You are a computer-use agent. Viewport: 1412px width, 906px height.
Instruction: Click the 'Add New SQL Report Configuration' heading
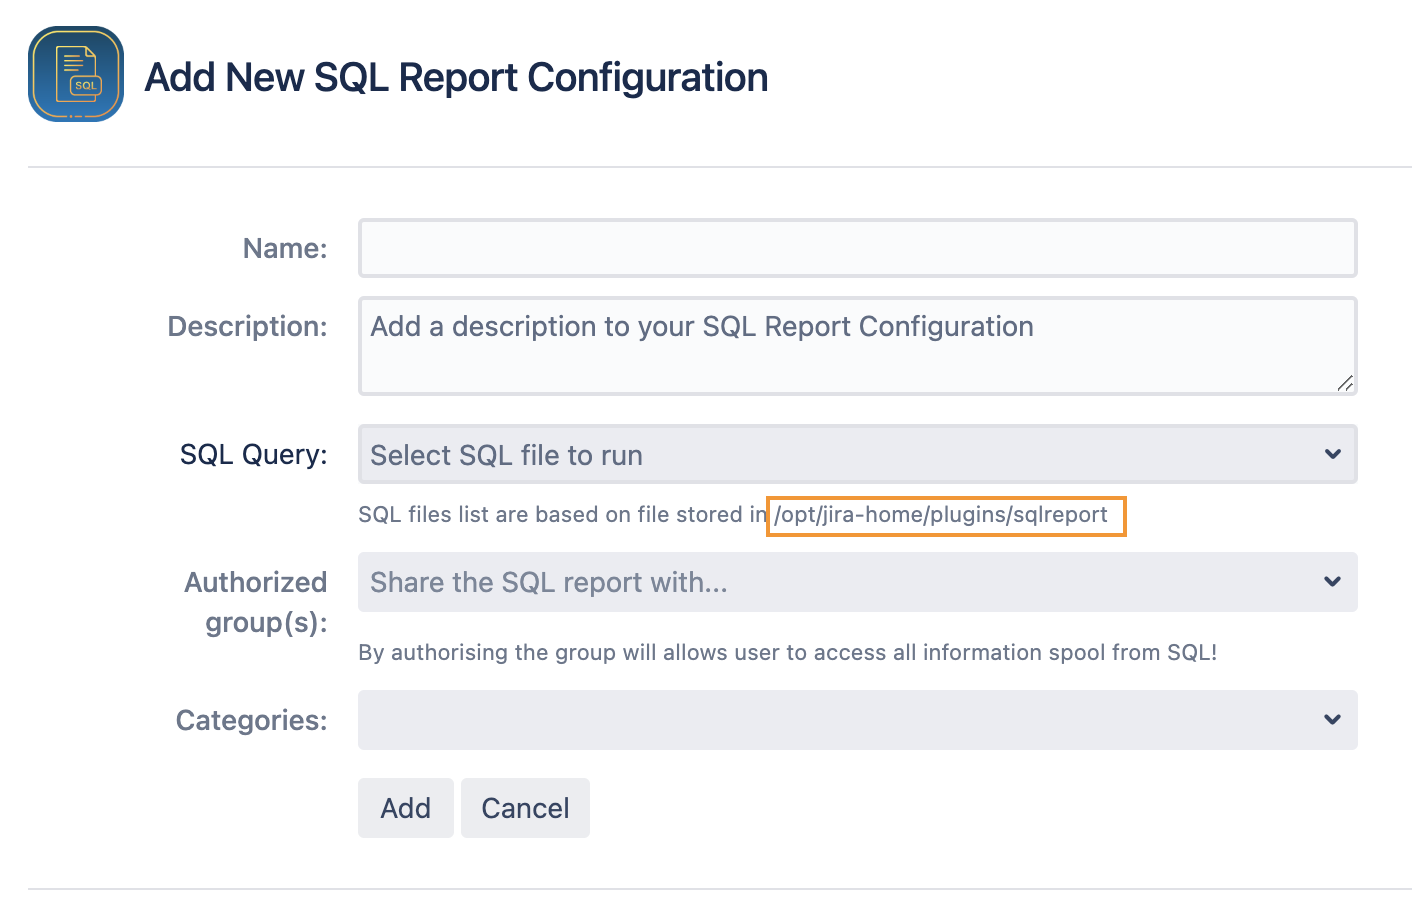click(x=457, y=76)
